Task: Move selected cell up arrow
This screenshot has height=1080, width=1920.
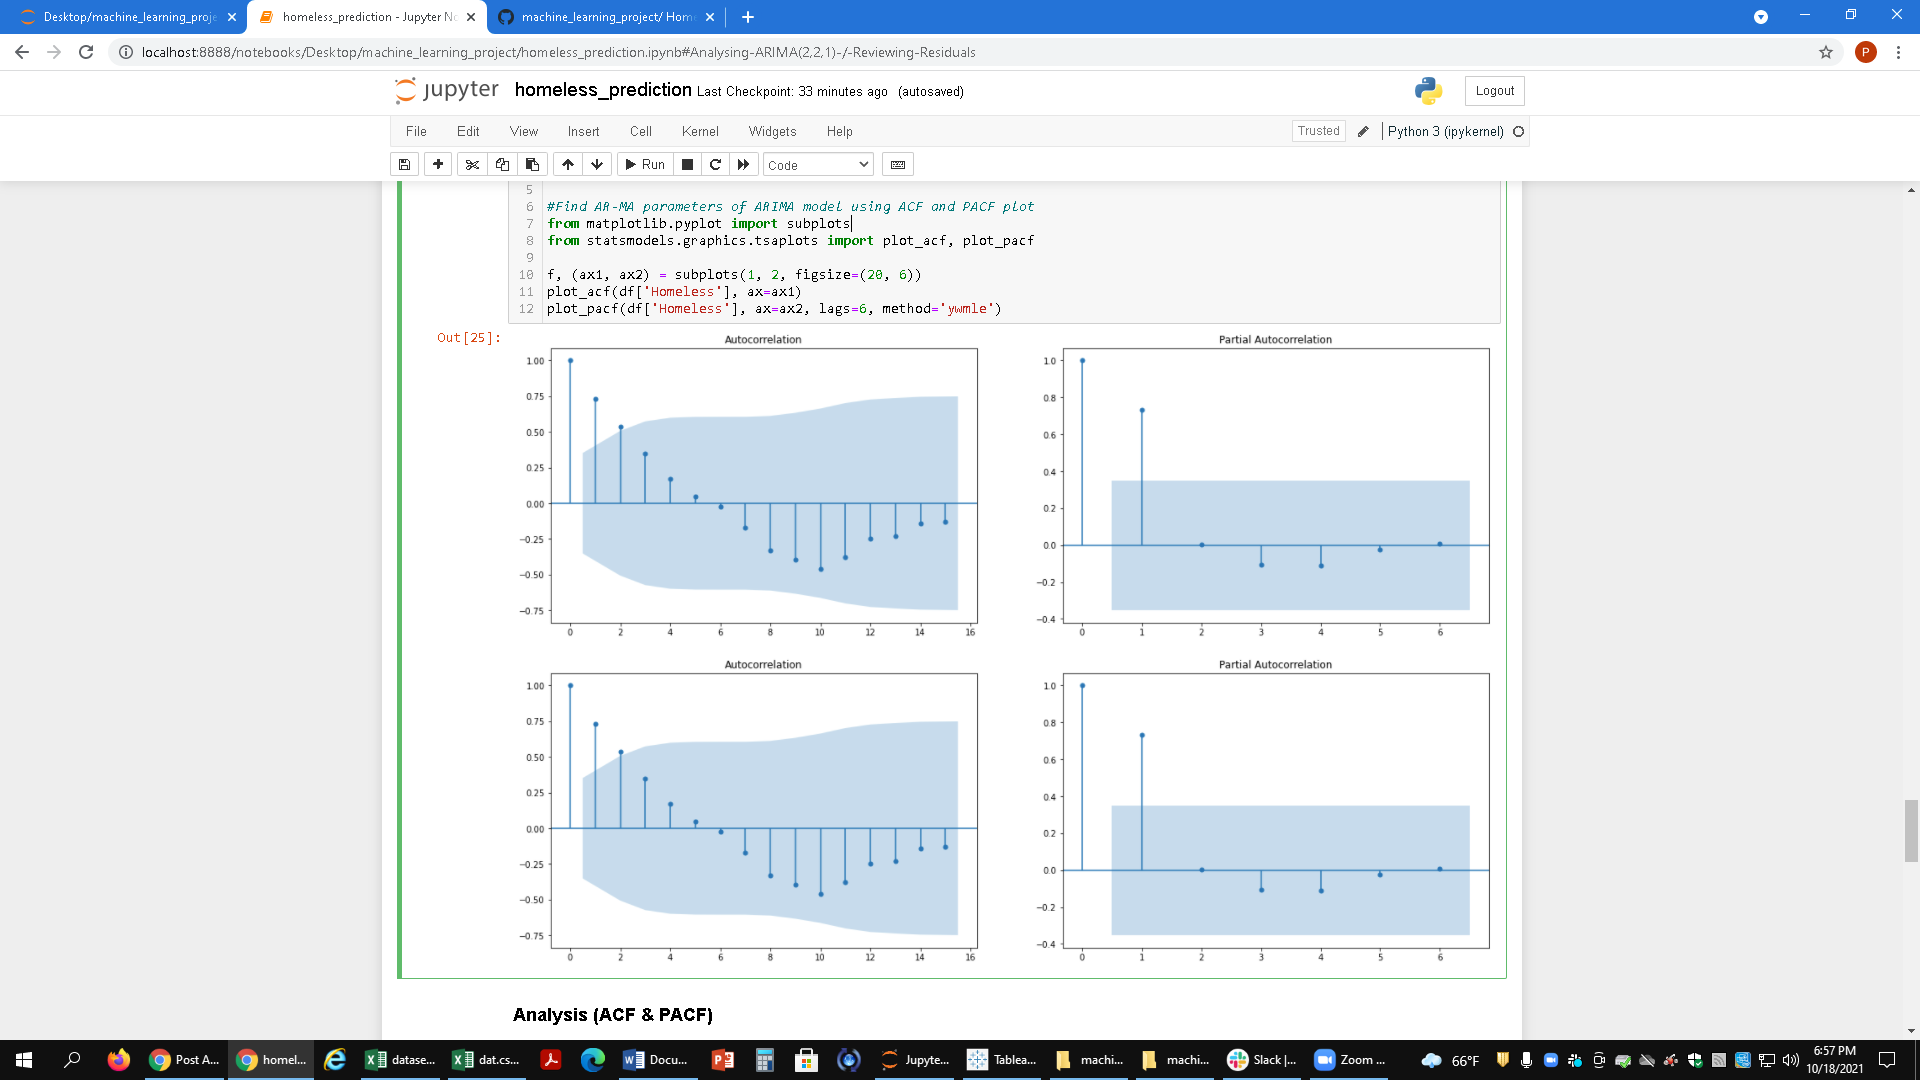Action: point(568,164)
